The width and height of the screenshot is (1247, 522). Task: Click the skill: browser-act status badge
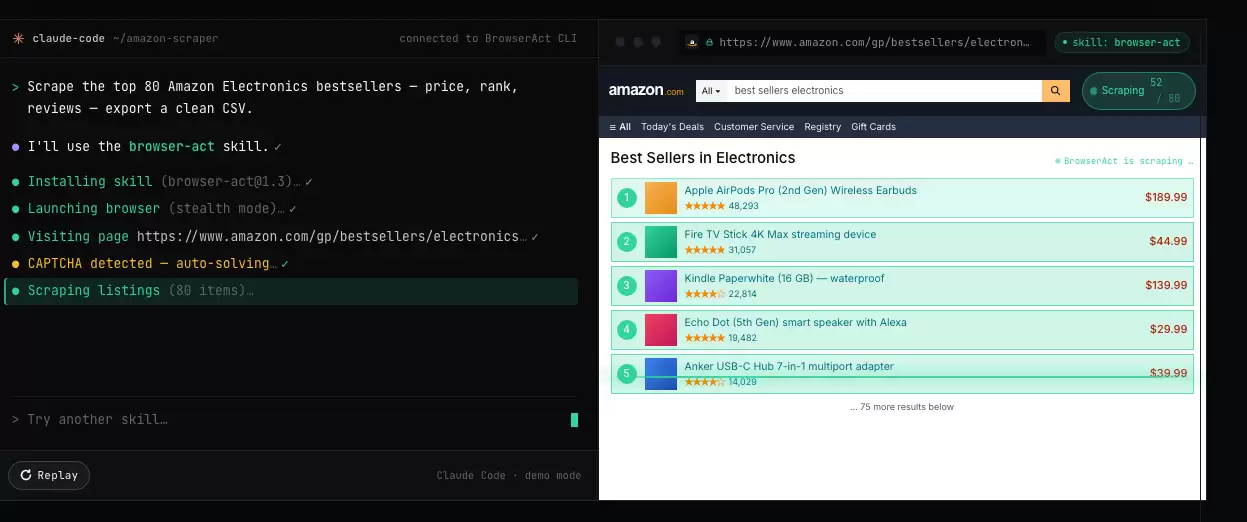click(1122, 43)
